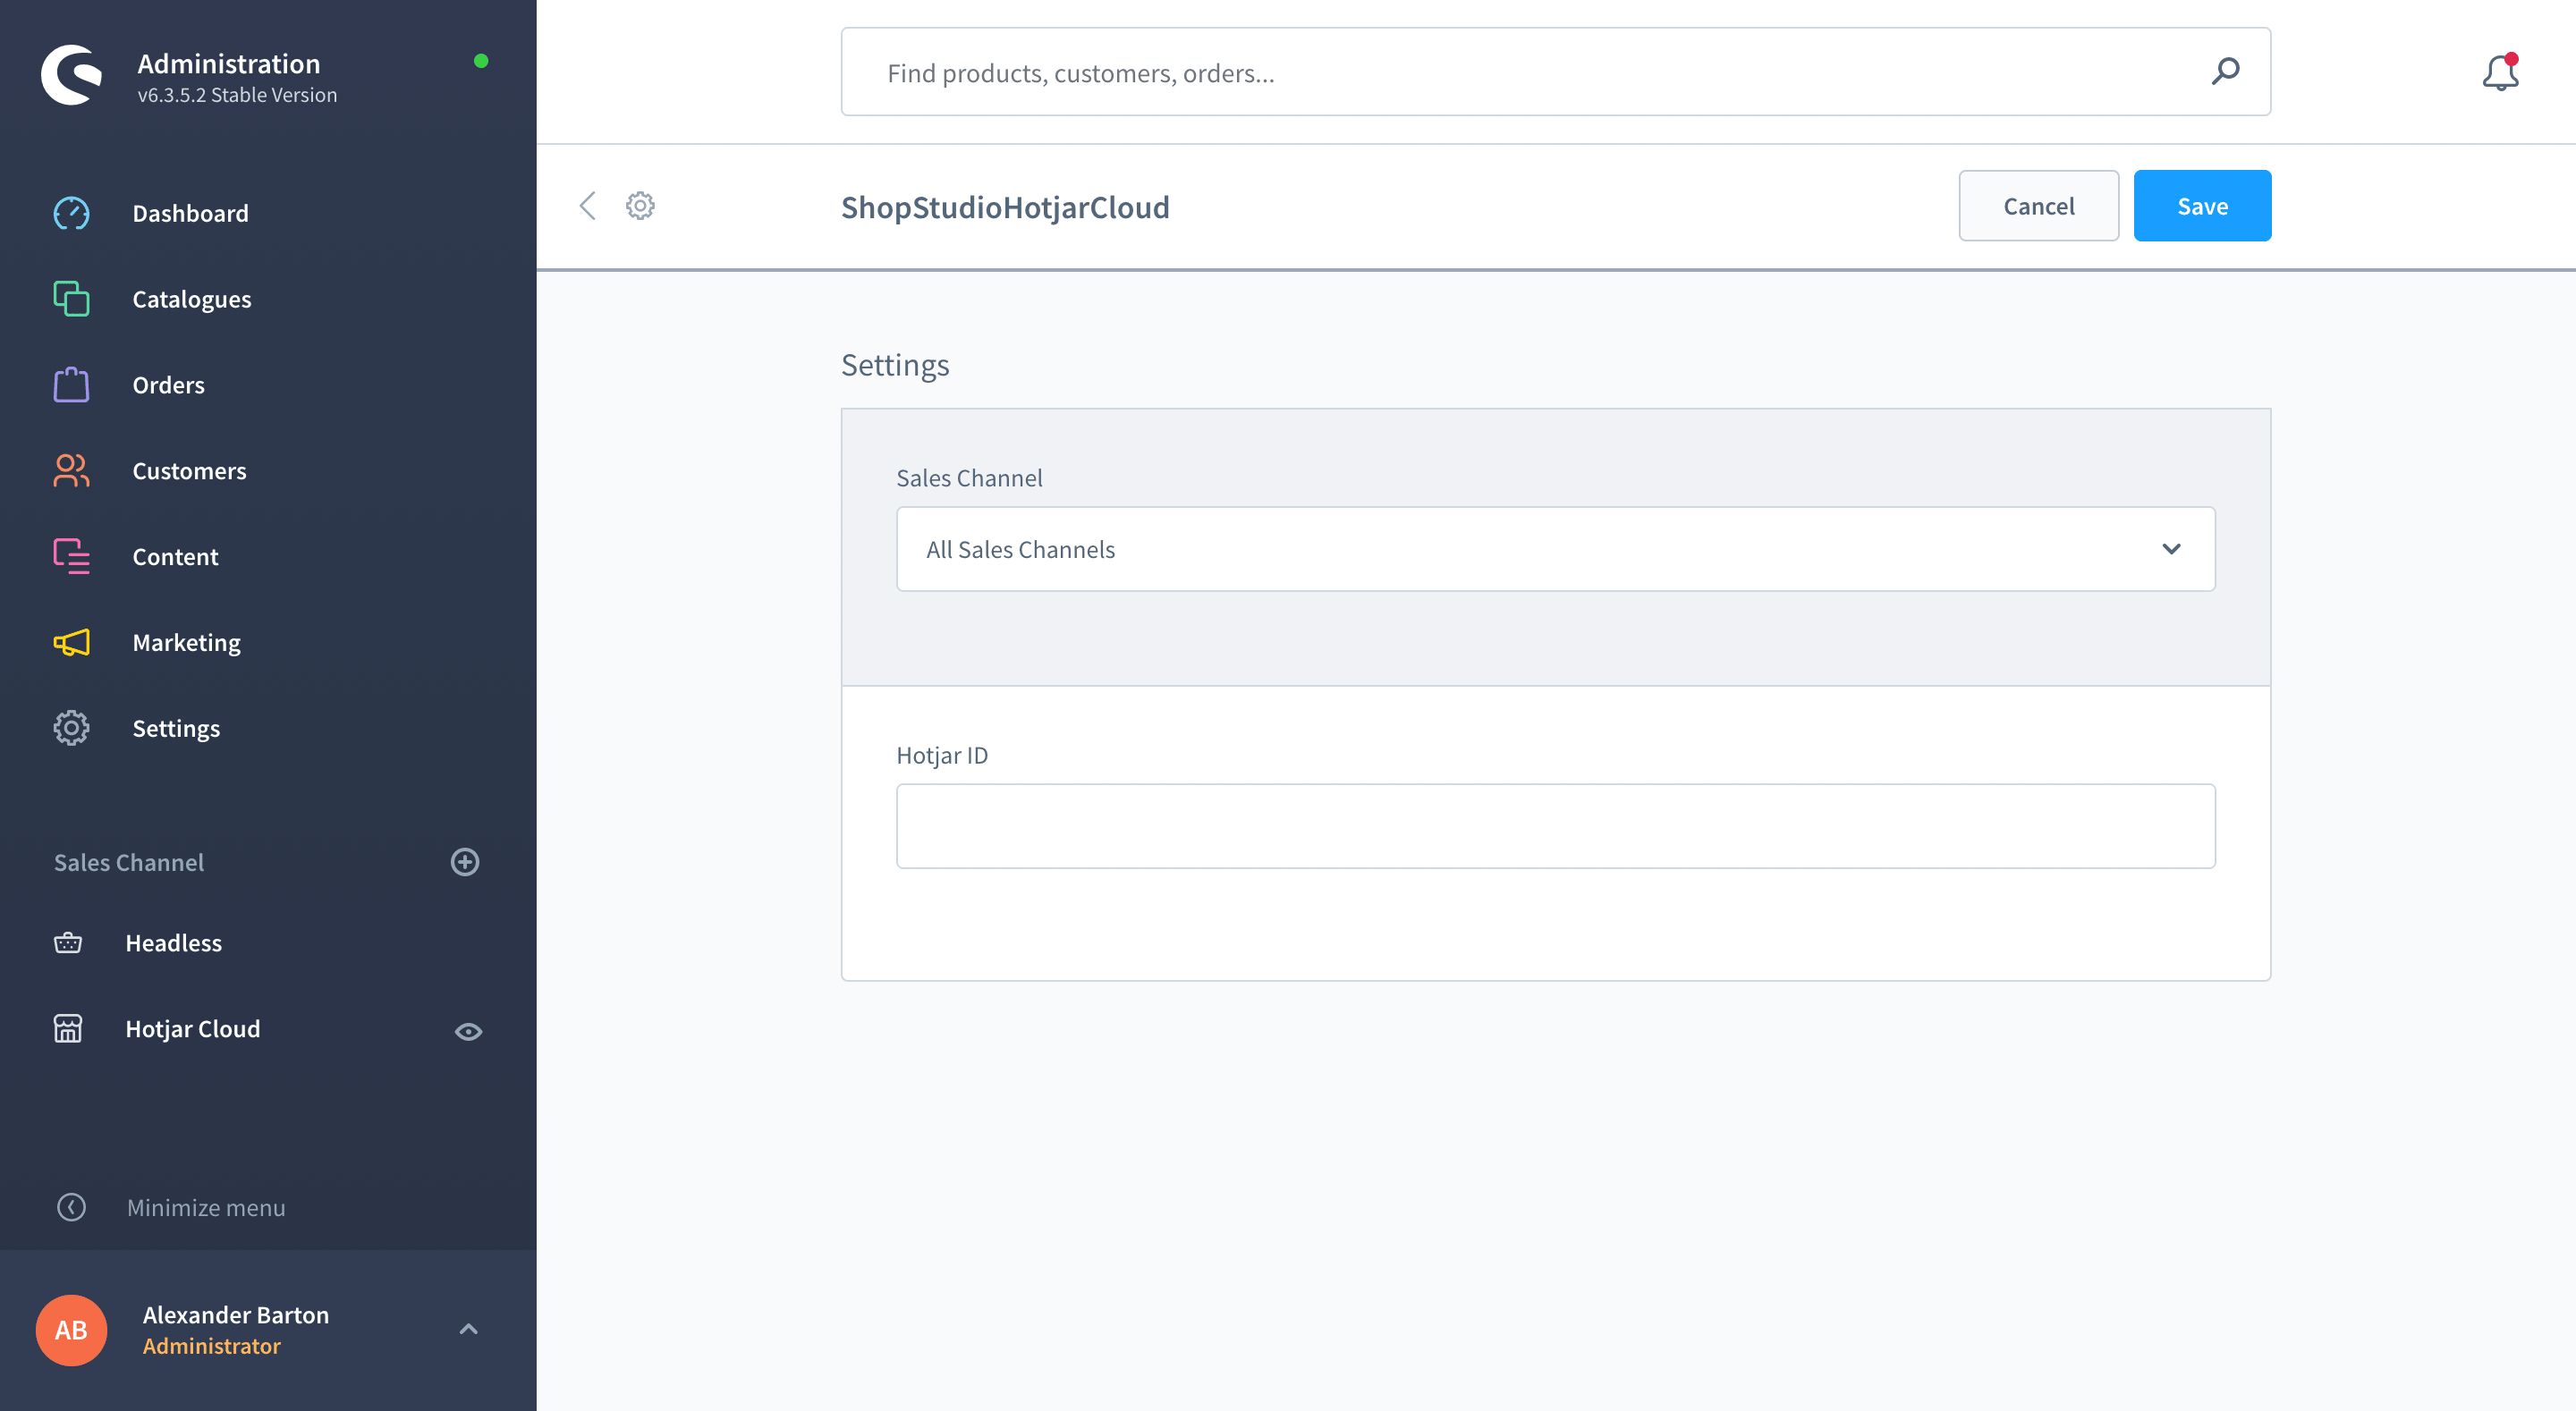Open the Orders menu item
The width and height of the screenshot is (2576, 1411).
point(168,385)
